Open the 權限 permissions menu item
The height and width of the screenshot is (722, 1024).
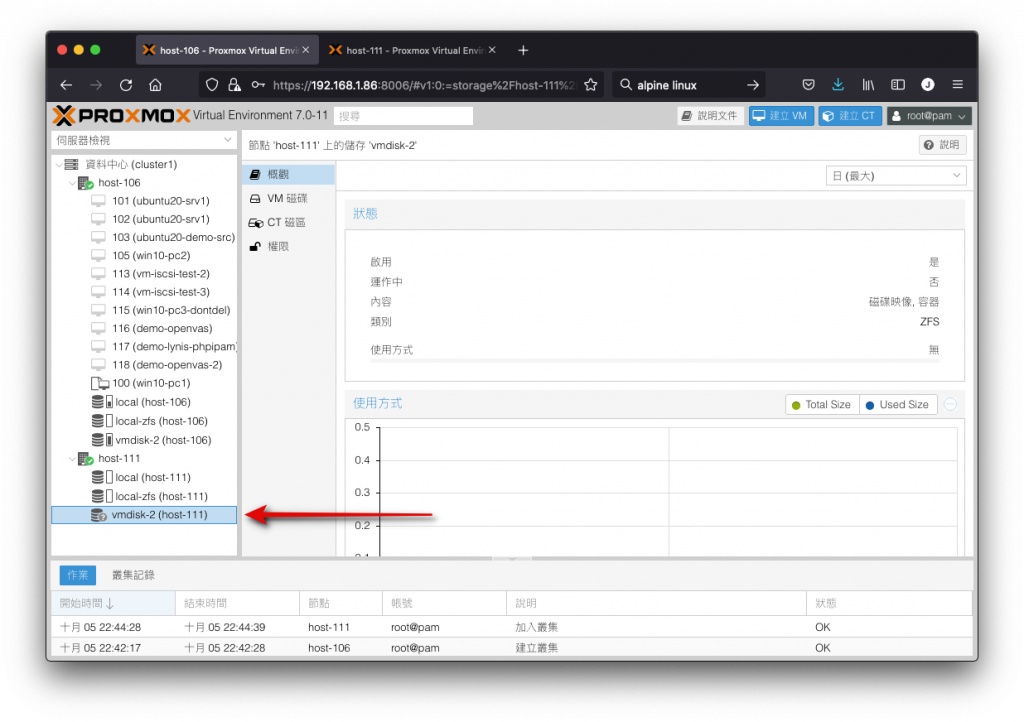tap(289, 247)
